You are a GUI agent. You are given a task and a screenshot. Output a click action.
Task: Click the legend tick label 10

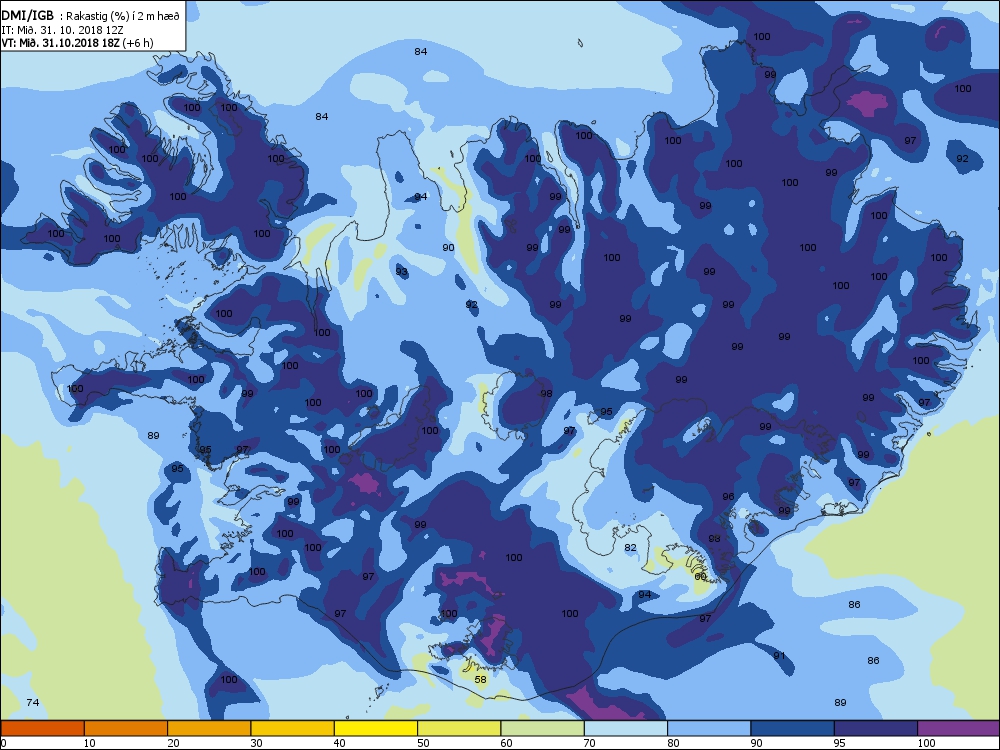[89, 743]
